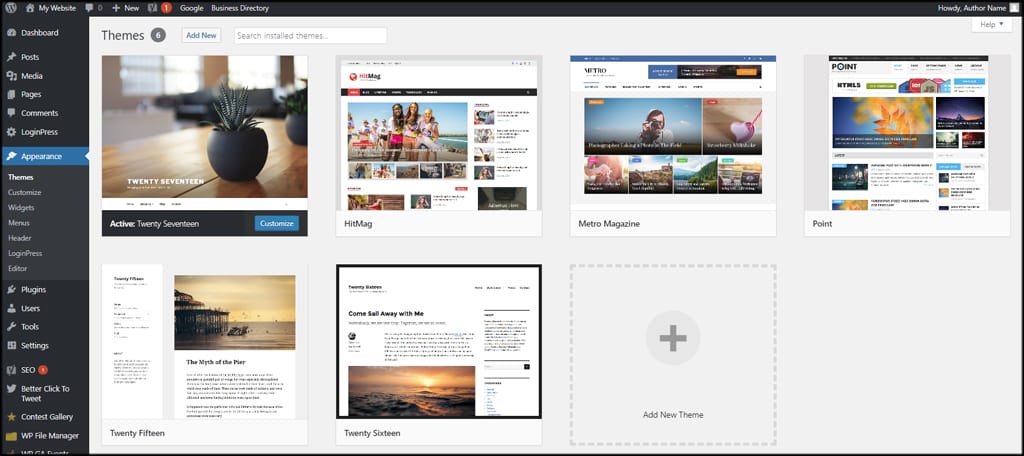Open the comments bubble in admin bar

[x=89, y=8]
